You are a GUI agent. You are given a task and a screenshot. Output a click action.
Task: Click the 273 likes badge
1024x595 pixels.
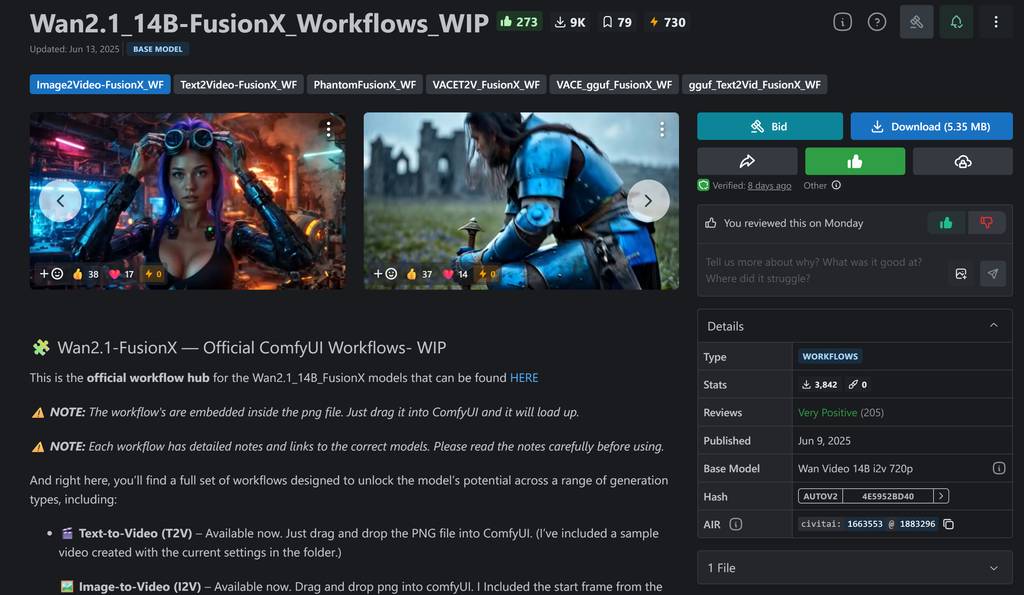click(x=519, y=22)
